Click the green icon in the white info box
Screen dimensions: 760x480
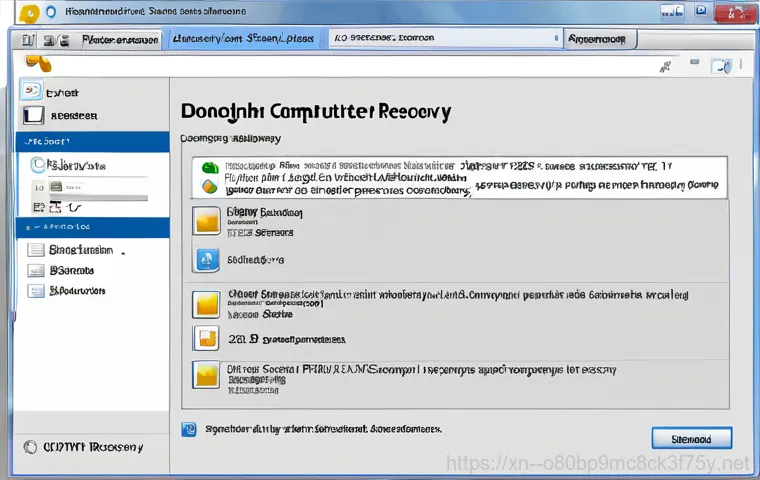(210, 168)
